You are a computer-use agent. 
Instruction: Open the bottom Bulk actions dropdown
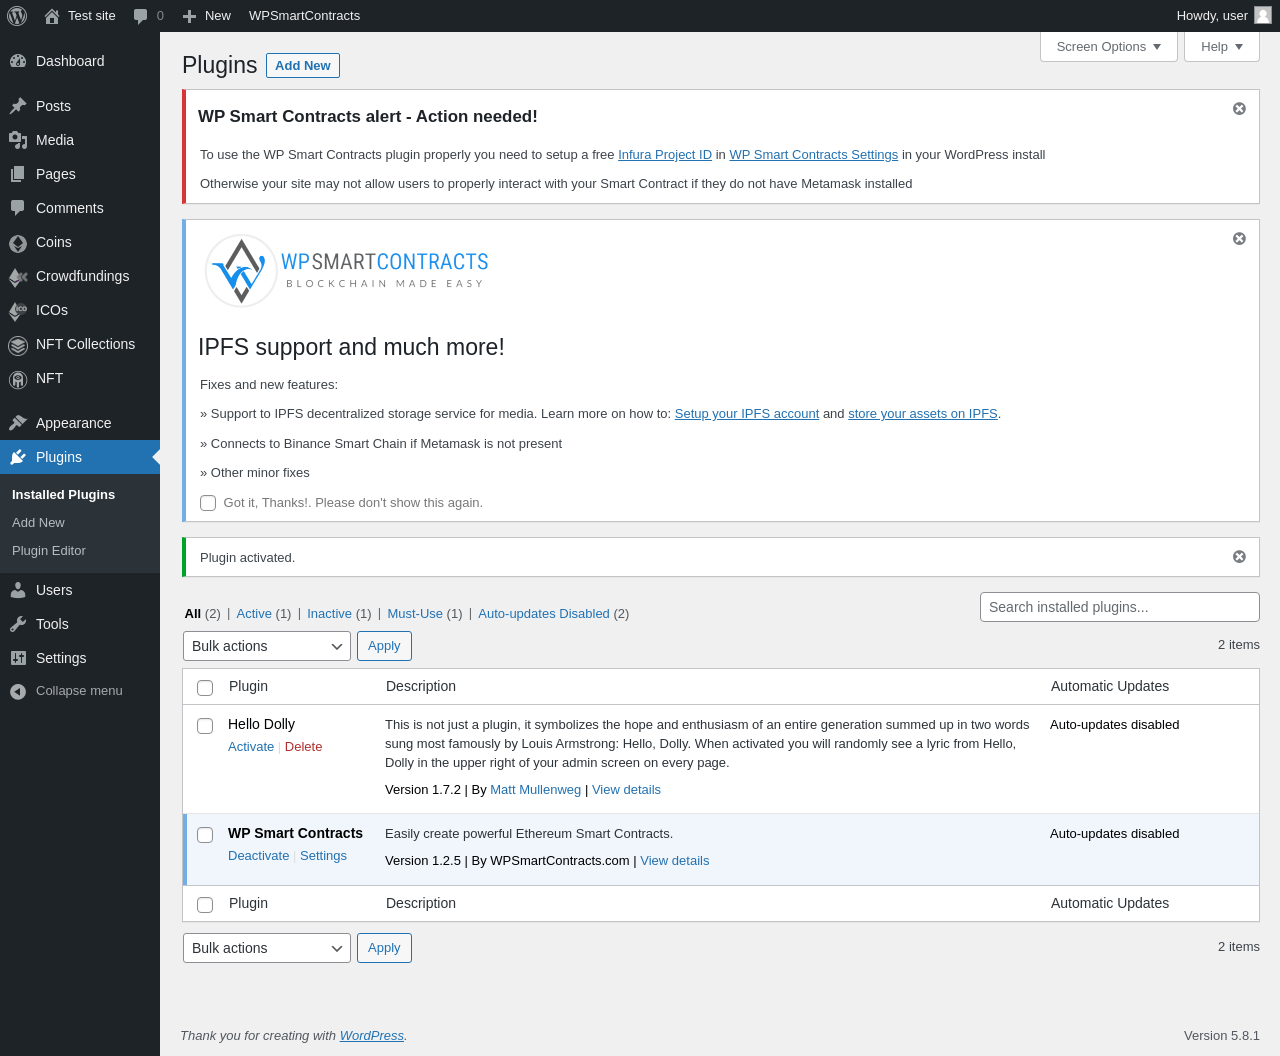(x=267, y=948)
